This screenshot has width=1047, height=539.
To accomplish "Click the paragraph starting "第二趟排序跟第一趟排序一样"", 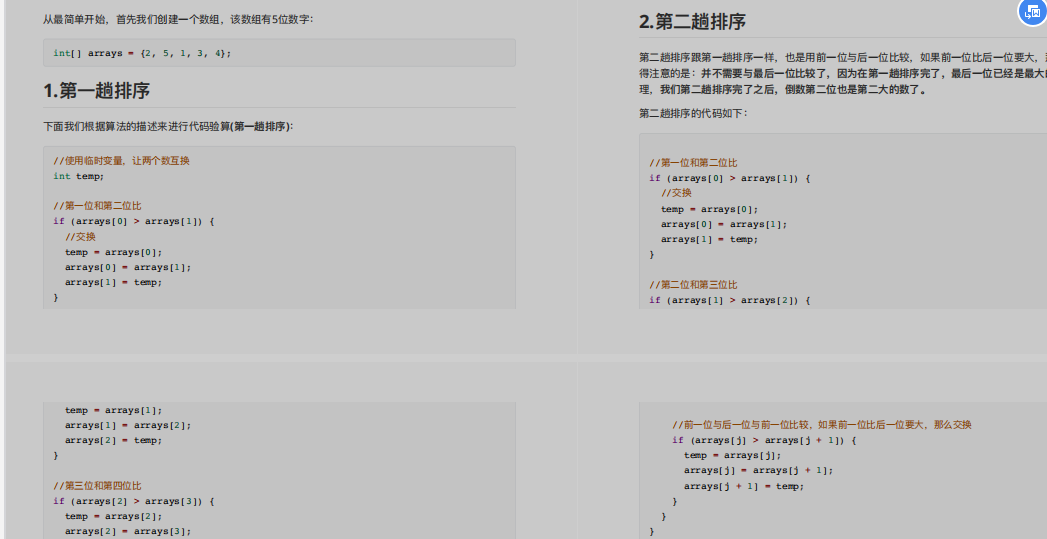I will pyautogui.click(x=843, y=73).
